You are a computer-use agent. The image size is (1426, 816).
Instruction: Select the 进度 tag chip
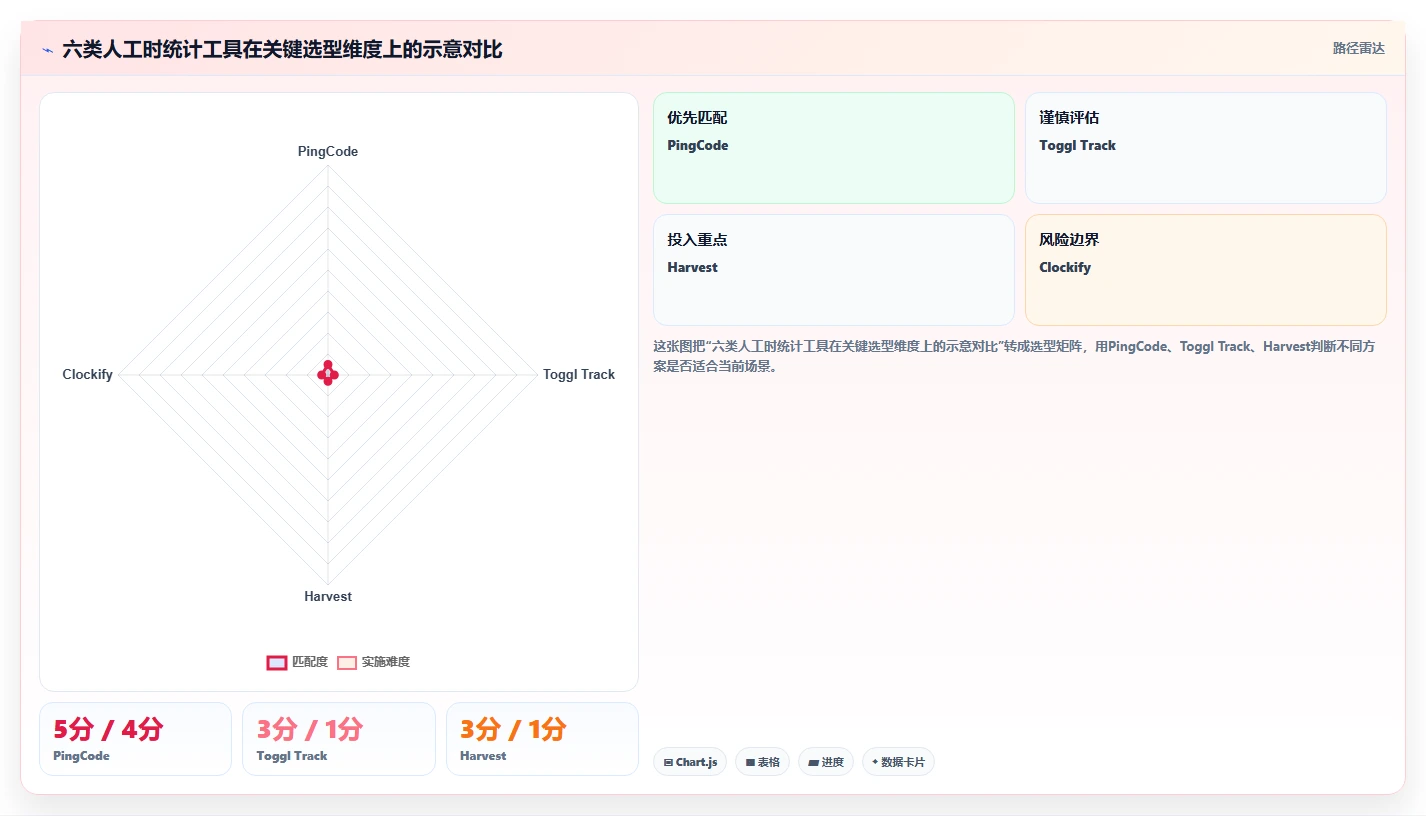(x=826, y=762)
